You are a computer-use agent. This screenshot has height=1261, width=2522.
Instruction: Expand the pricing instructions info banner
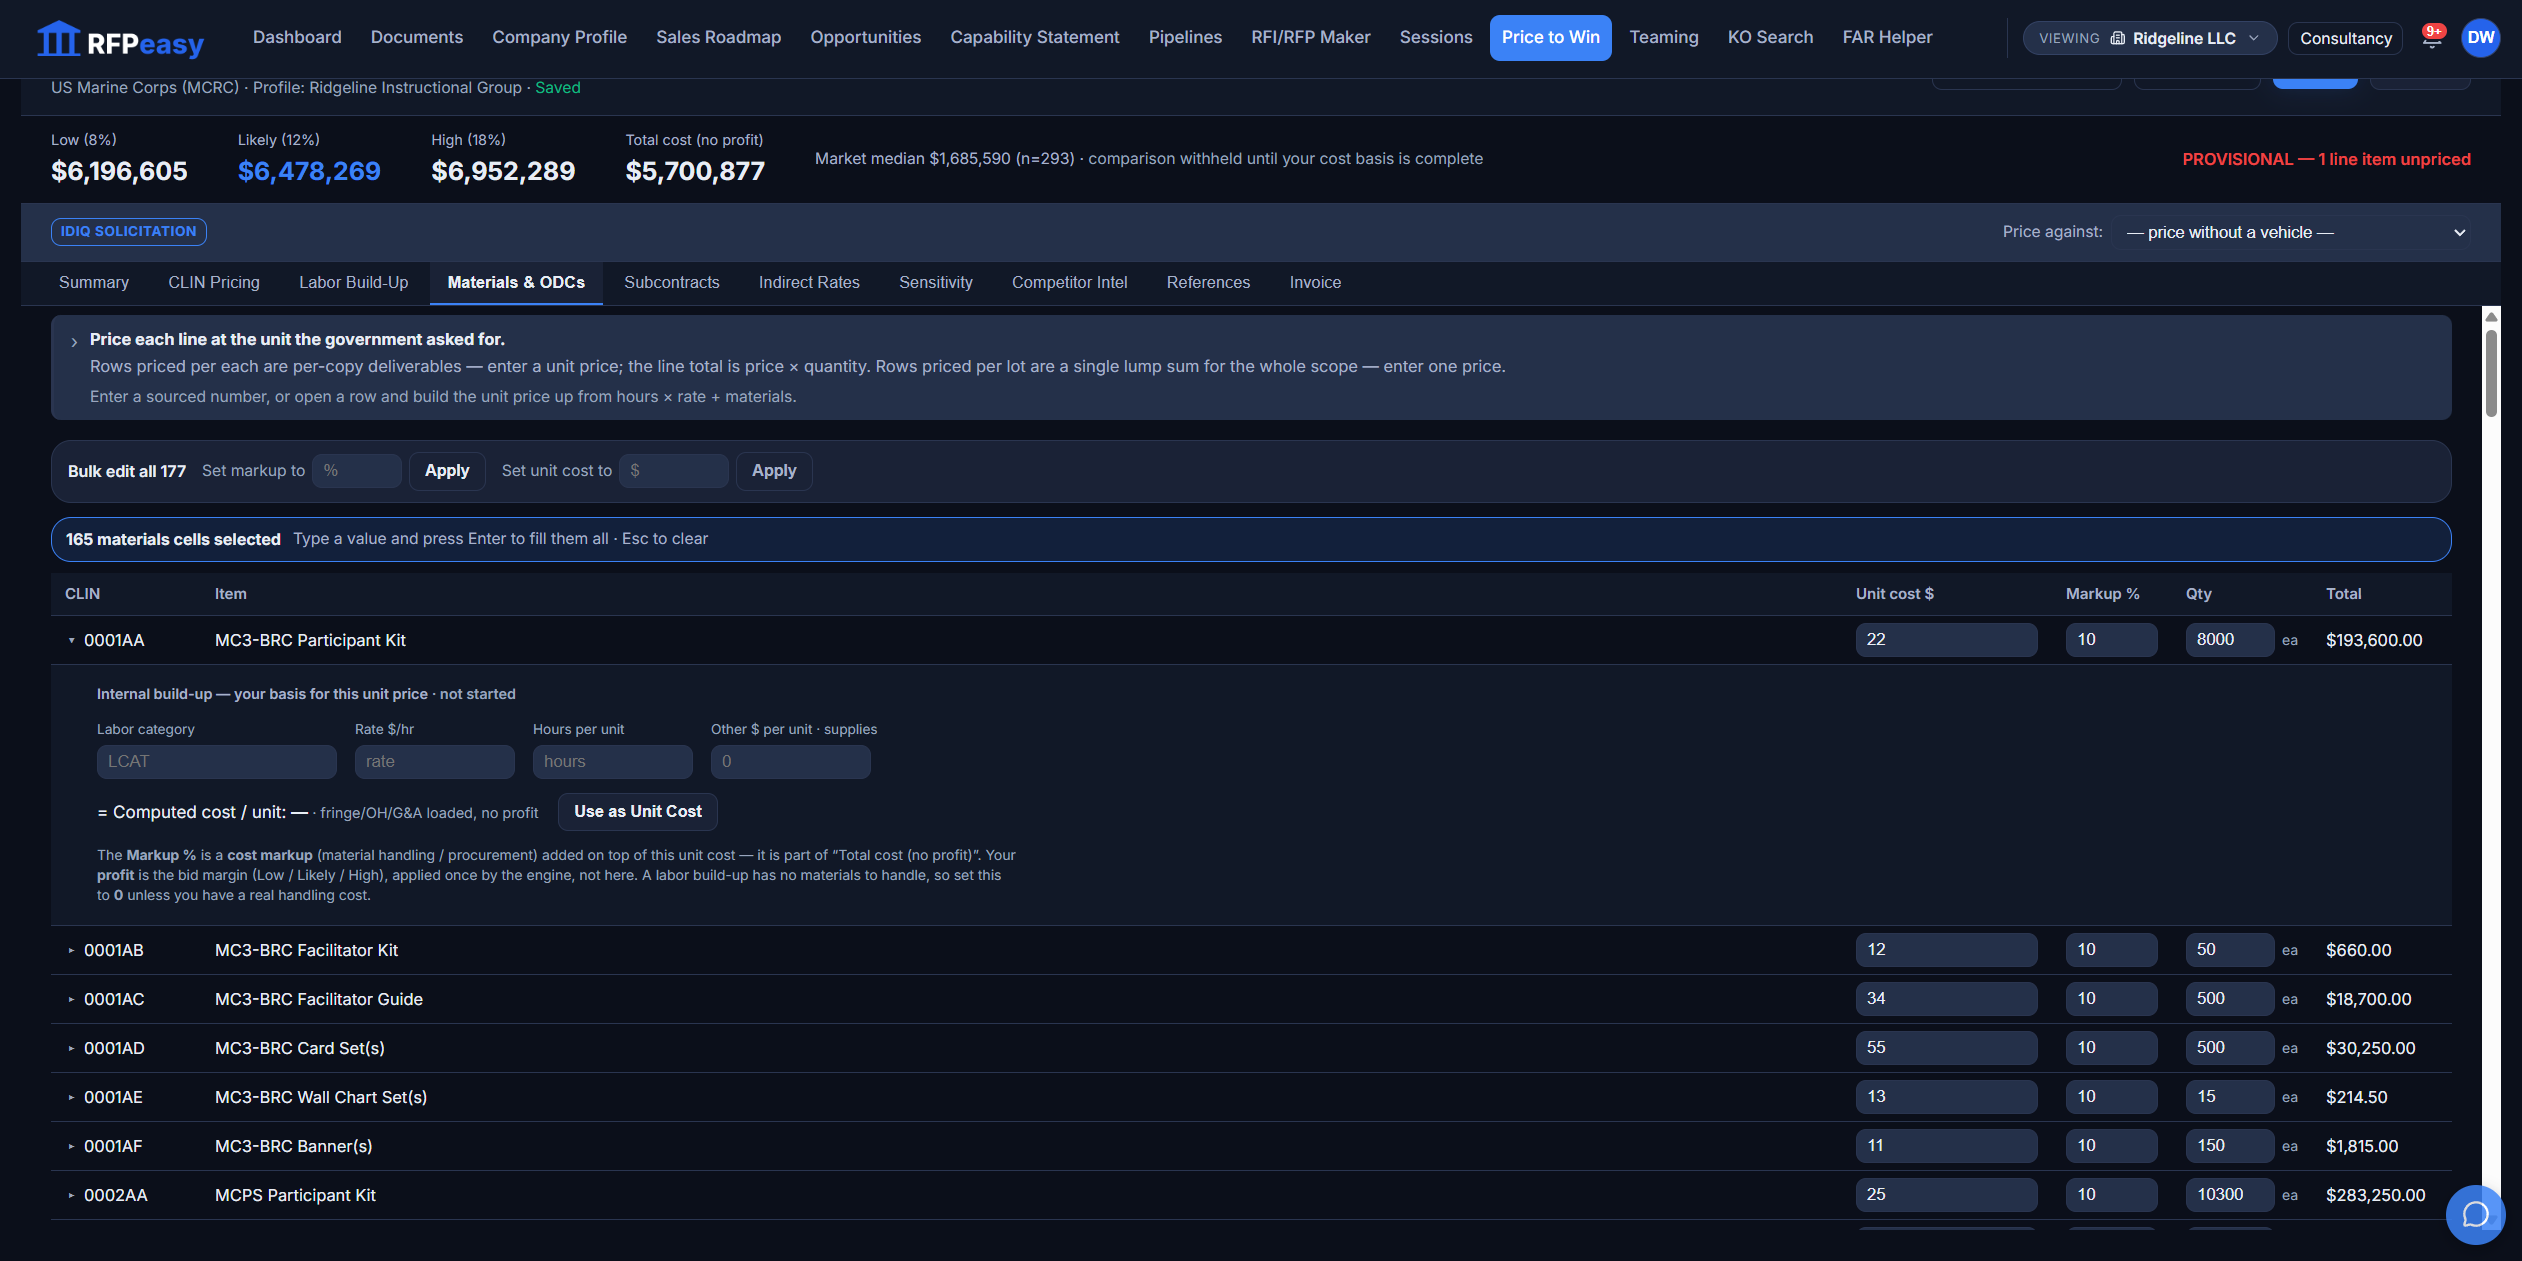[x=74, y=342]
